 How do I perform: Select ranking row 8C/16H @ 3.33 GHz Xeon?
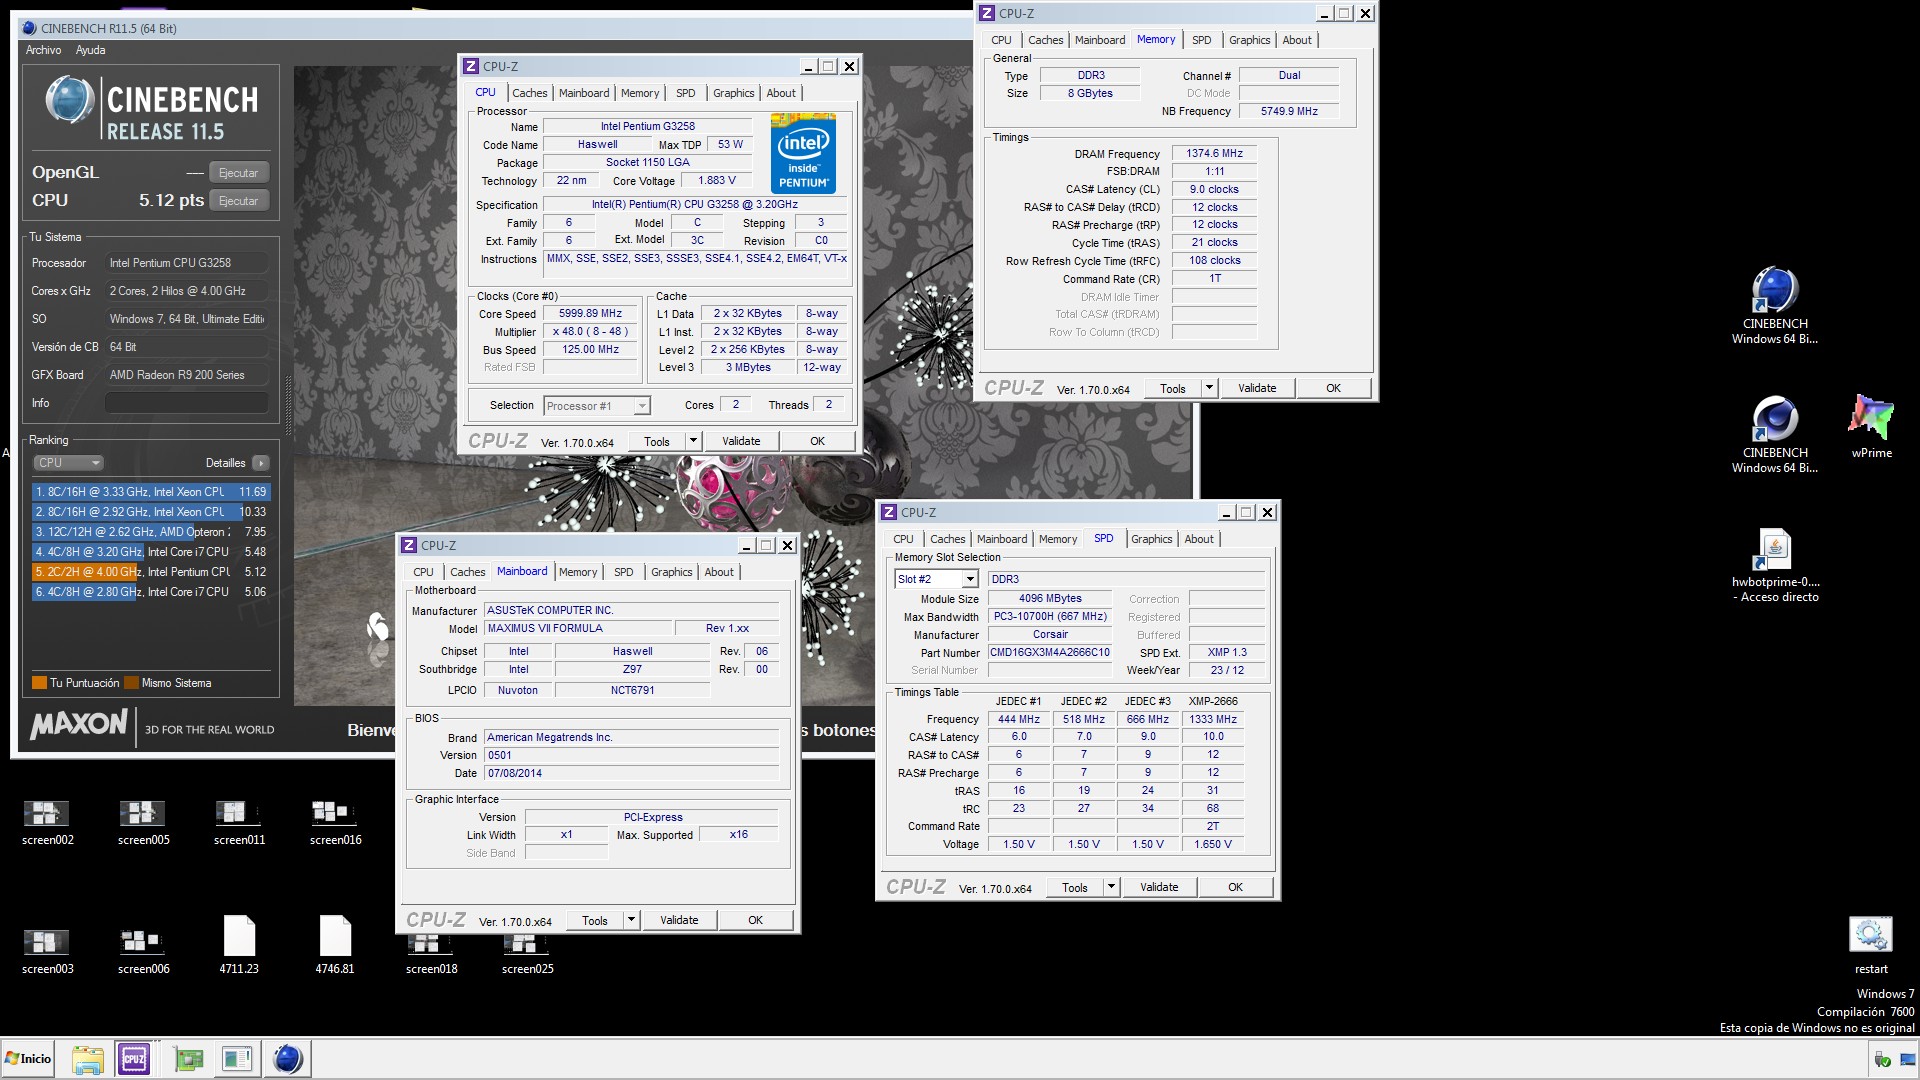pos(151,492)
